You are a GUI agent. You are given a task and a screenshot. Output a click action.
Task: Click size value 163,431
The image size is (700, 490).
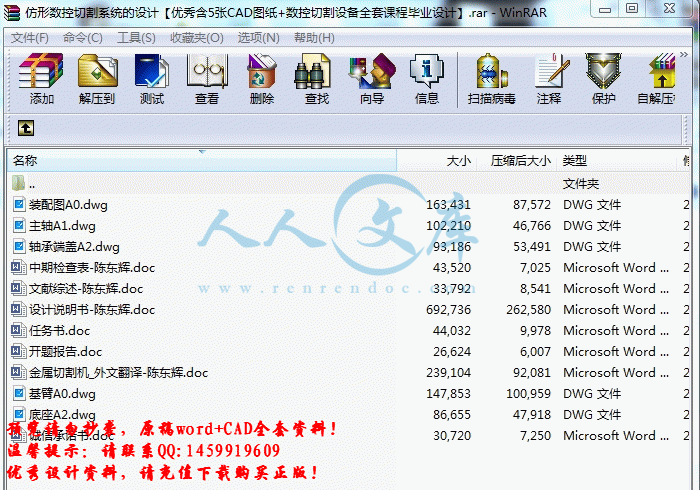pyautogui.click(x=448, y=205)
